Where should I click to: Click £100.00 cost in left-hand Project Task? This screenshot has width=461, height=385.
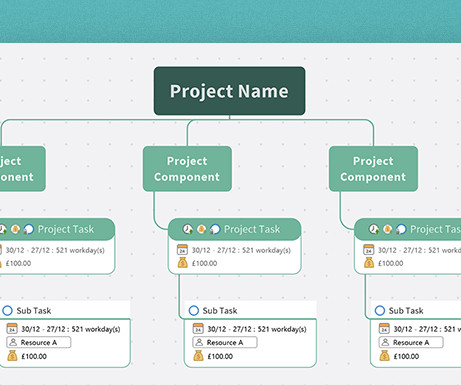(x=18, y=263)
